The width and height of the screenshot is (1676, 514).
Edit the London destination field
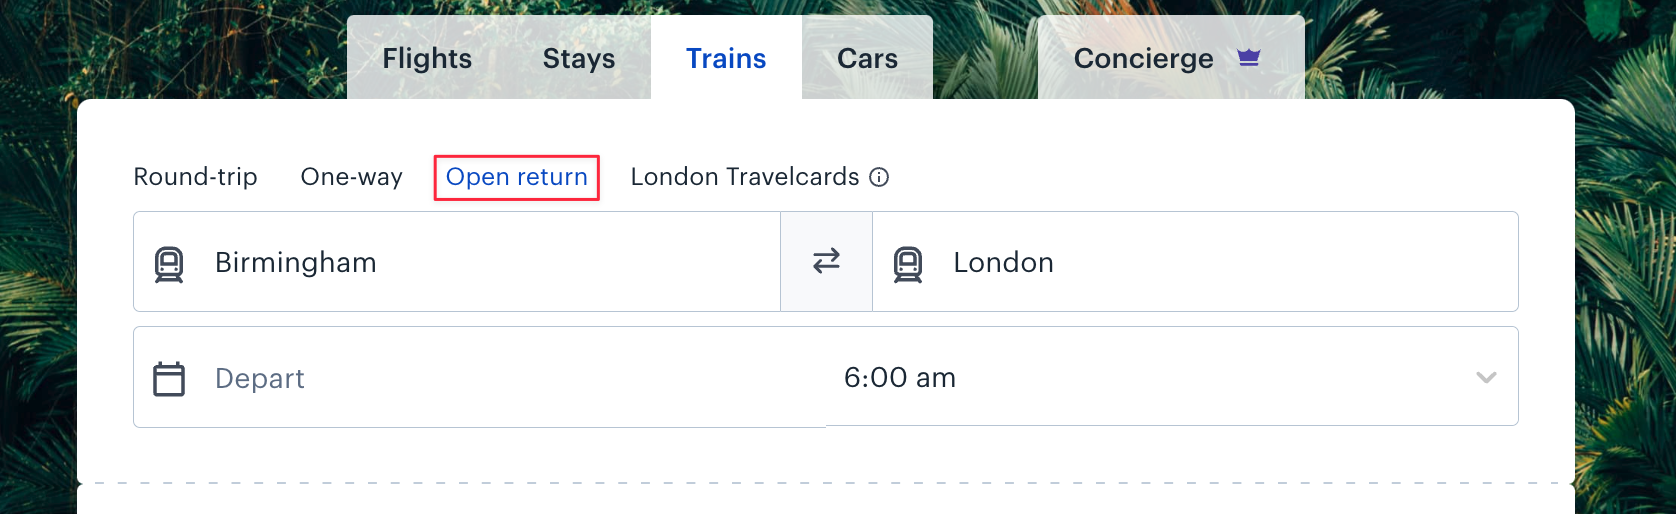pyautogui.click(x=1195, y=262)
